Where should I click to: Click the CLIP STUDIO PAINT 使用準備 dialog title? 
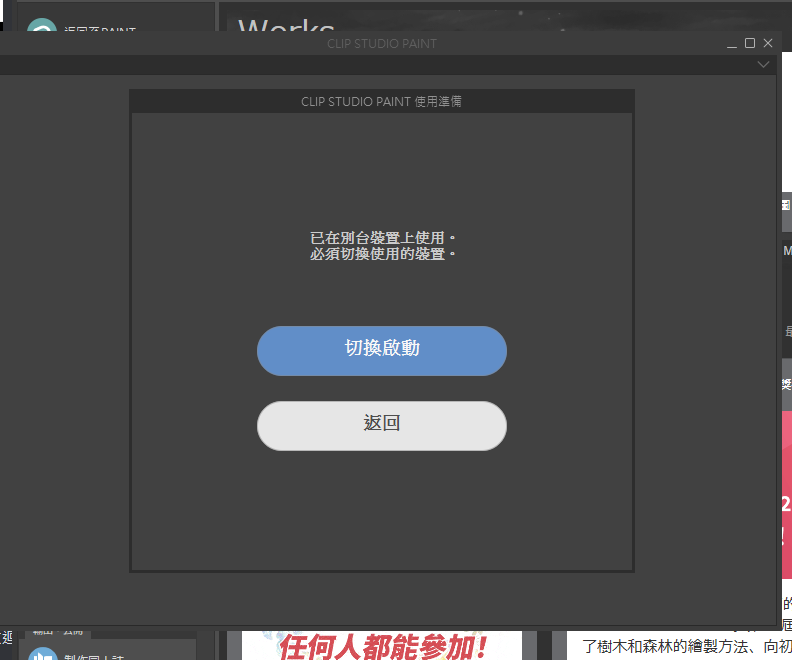point(381,101)
